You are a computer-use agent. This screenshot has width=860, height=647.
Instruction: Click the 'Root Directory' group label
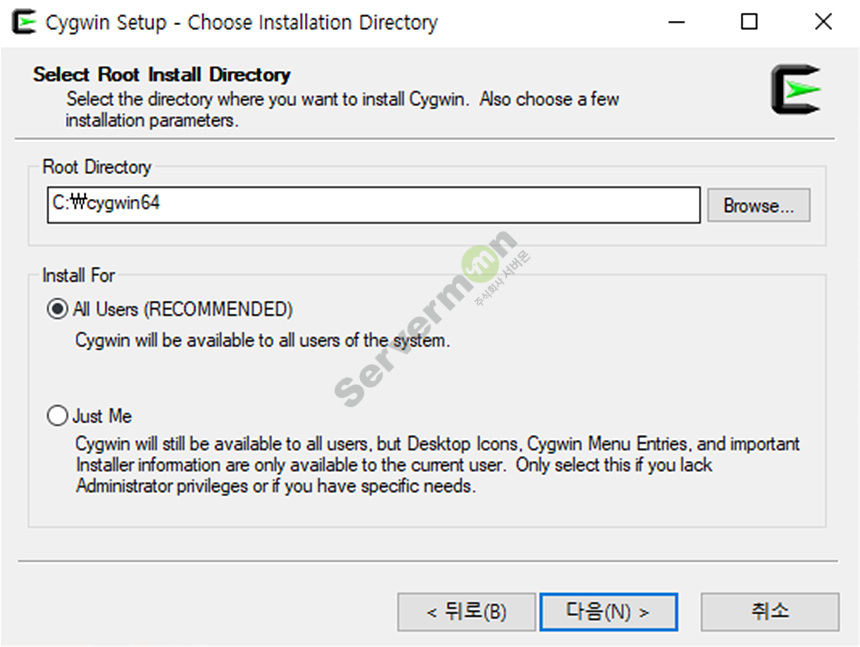tap(97, 167)
